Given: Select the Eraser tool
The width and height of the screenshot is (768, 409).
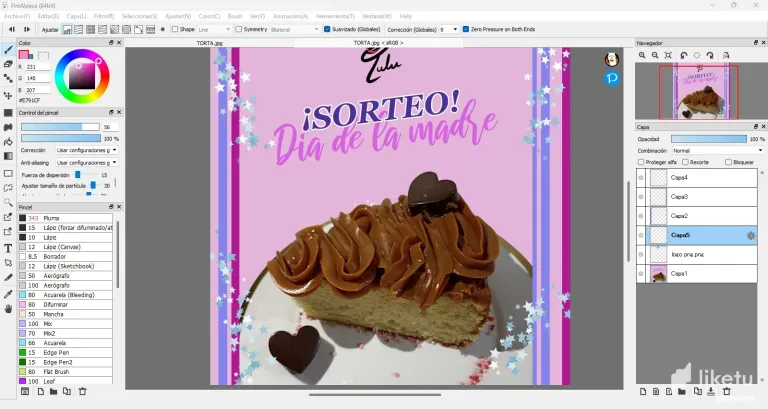Looking at the screenshot, I should (8, 64).
